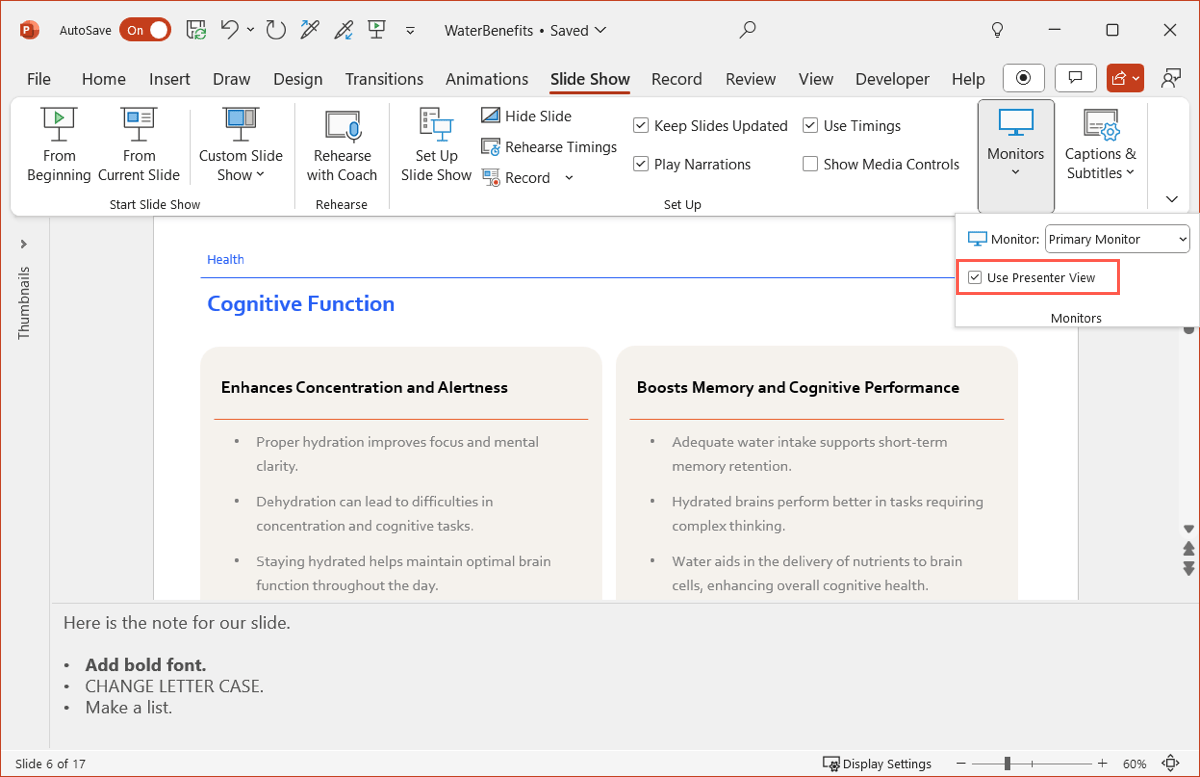Viewport: 1200px width, 777px height.
Task: Open the Review tab
Action: coord(750,79)
